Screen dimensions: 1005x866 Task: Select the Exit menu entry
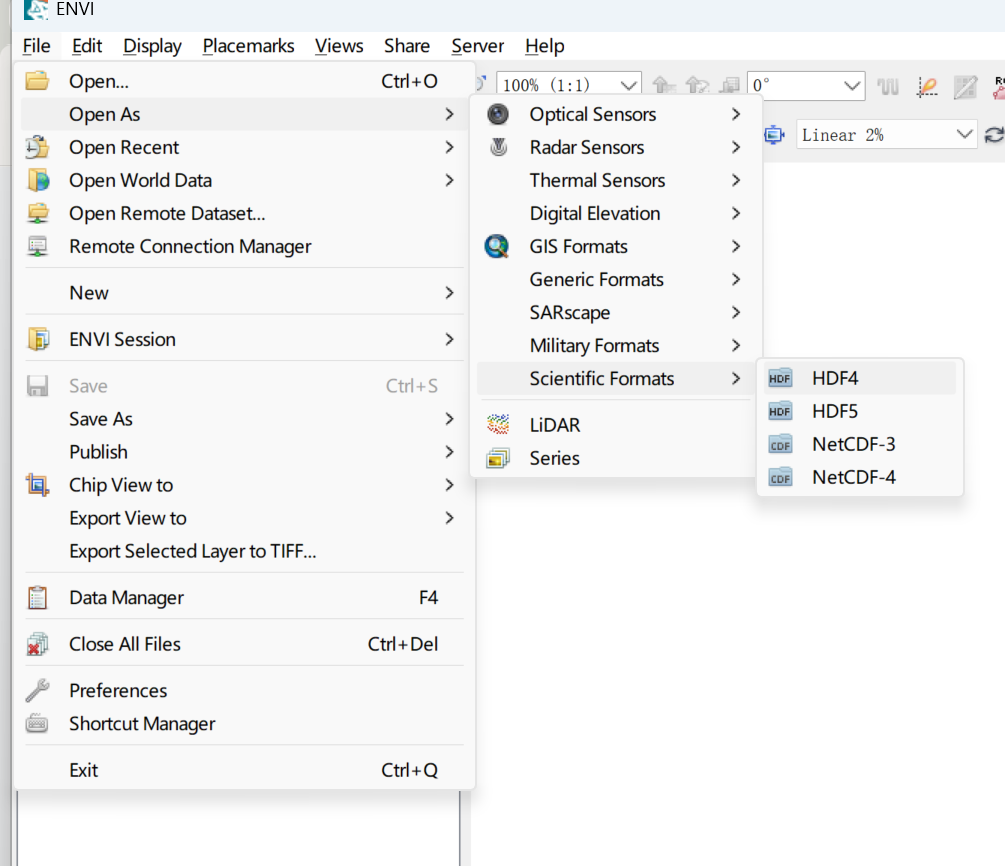tap(244, 770)
